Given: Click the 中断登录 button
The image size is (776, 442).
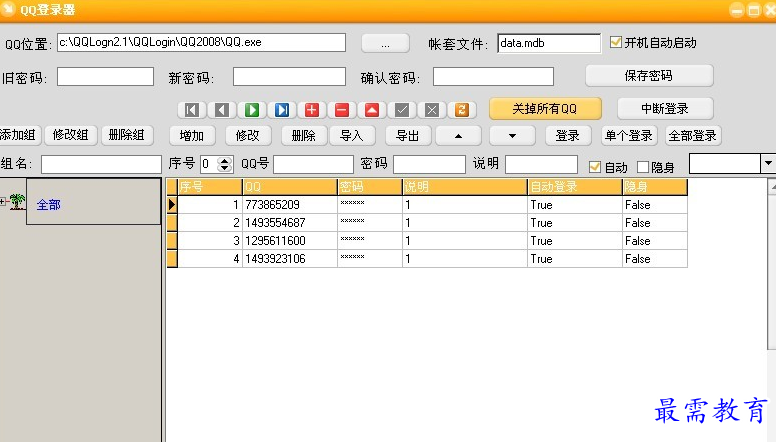Looking at the screenshot, I should 665,109.
